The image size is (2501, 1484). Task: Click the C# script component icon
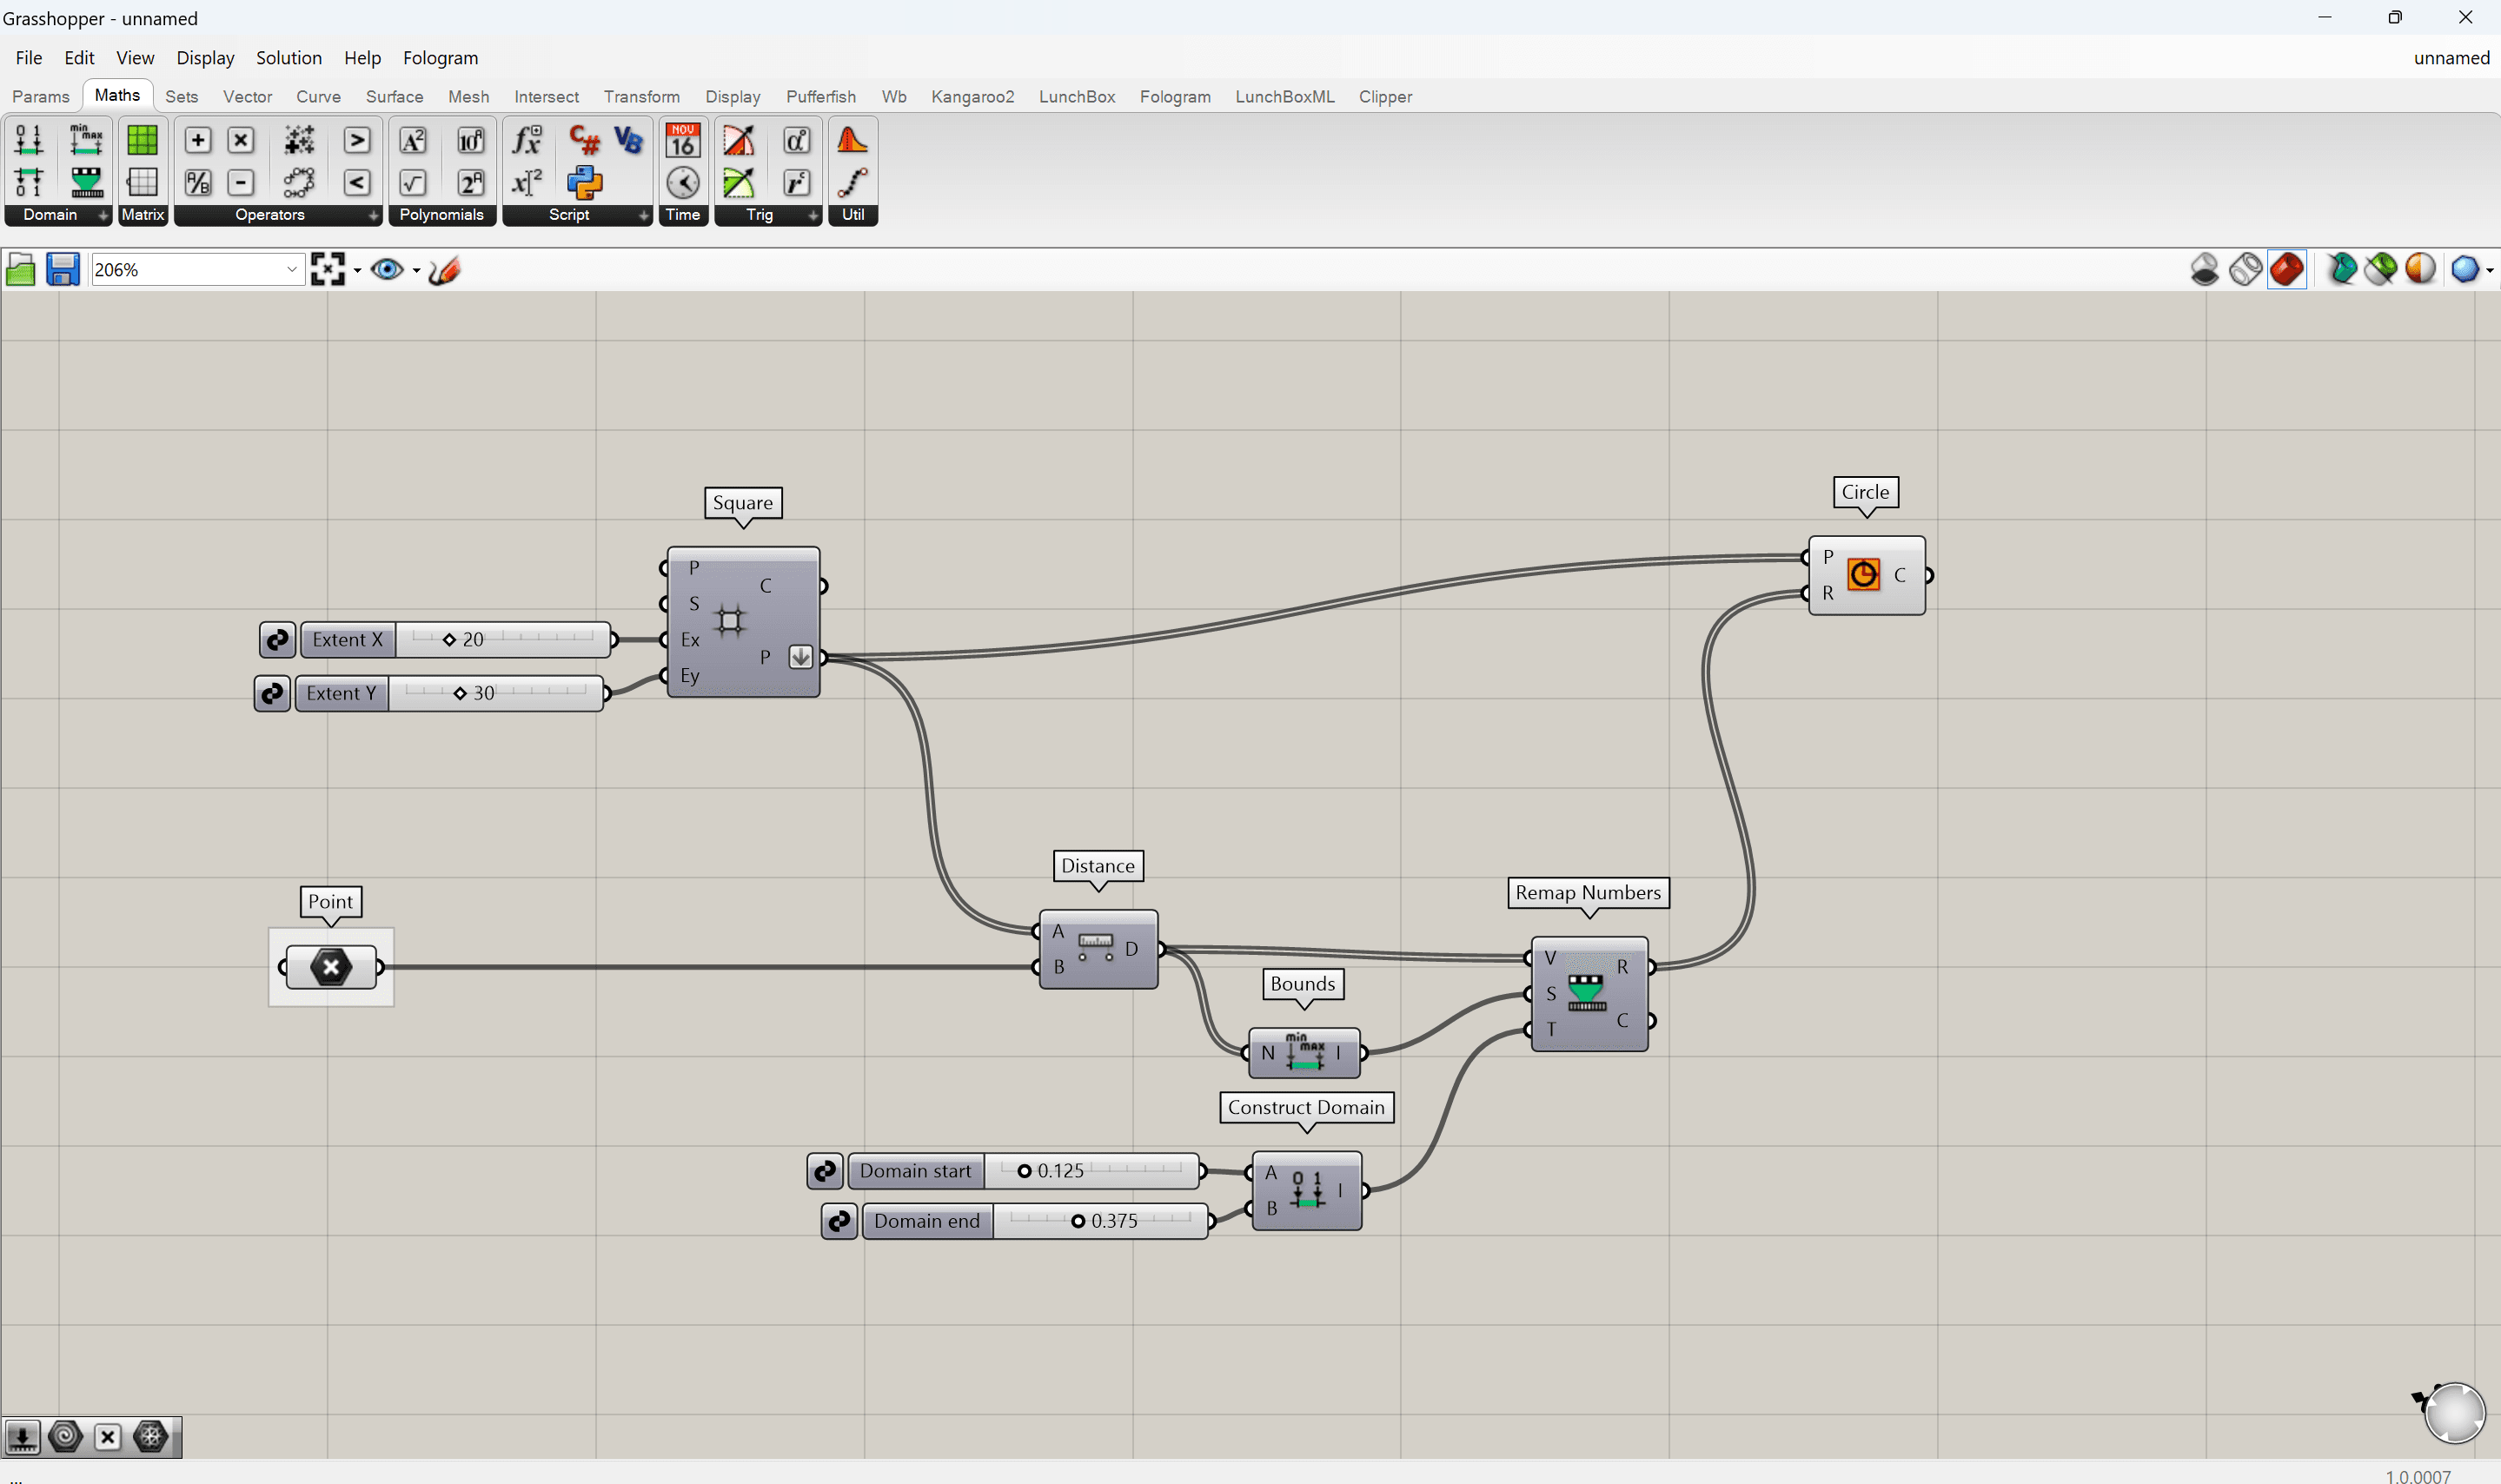[x=584, y=140]
